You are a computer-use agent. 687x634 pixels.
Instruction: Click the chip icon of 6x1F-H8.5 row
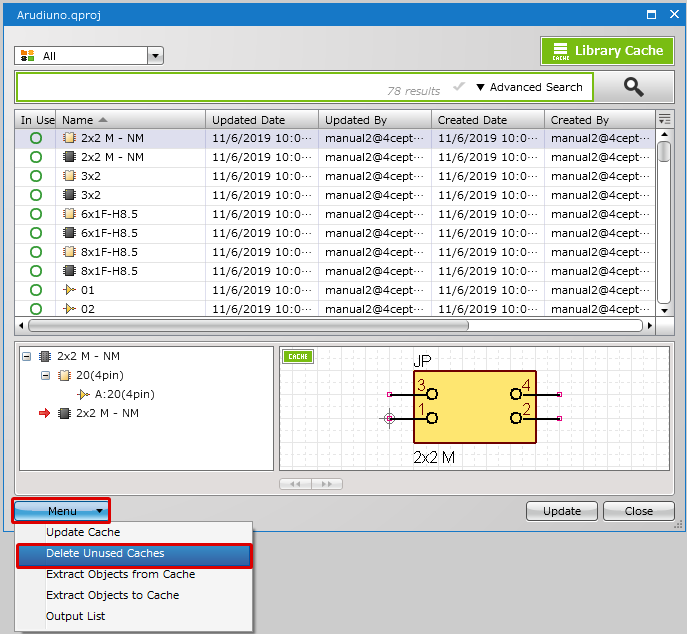69,214
